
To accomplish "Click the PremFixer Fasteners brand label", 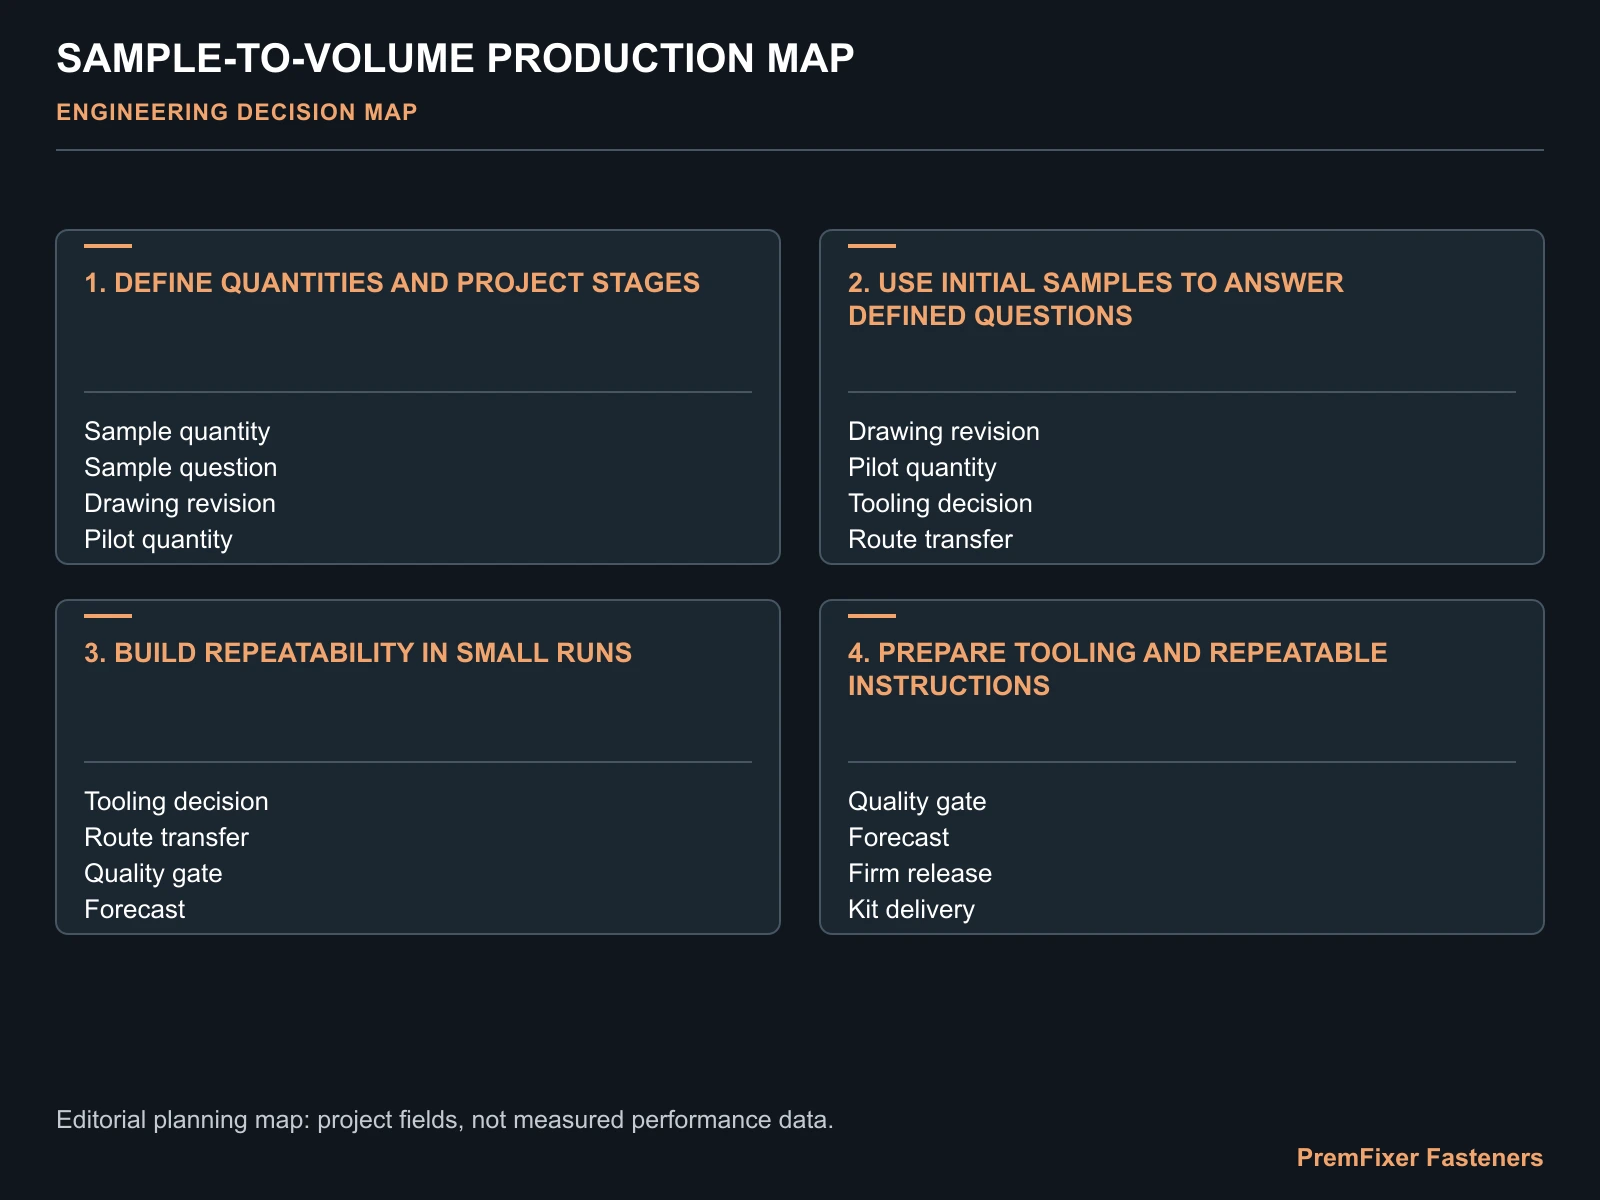I will pyautogui.click(x=1420, y=1158).
